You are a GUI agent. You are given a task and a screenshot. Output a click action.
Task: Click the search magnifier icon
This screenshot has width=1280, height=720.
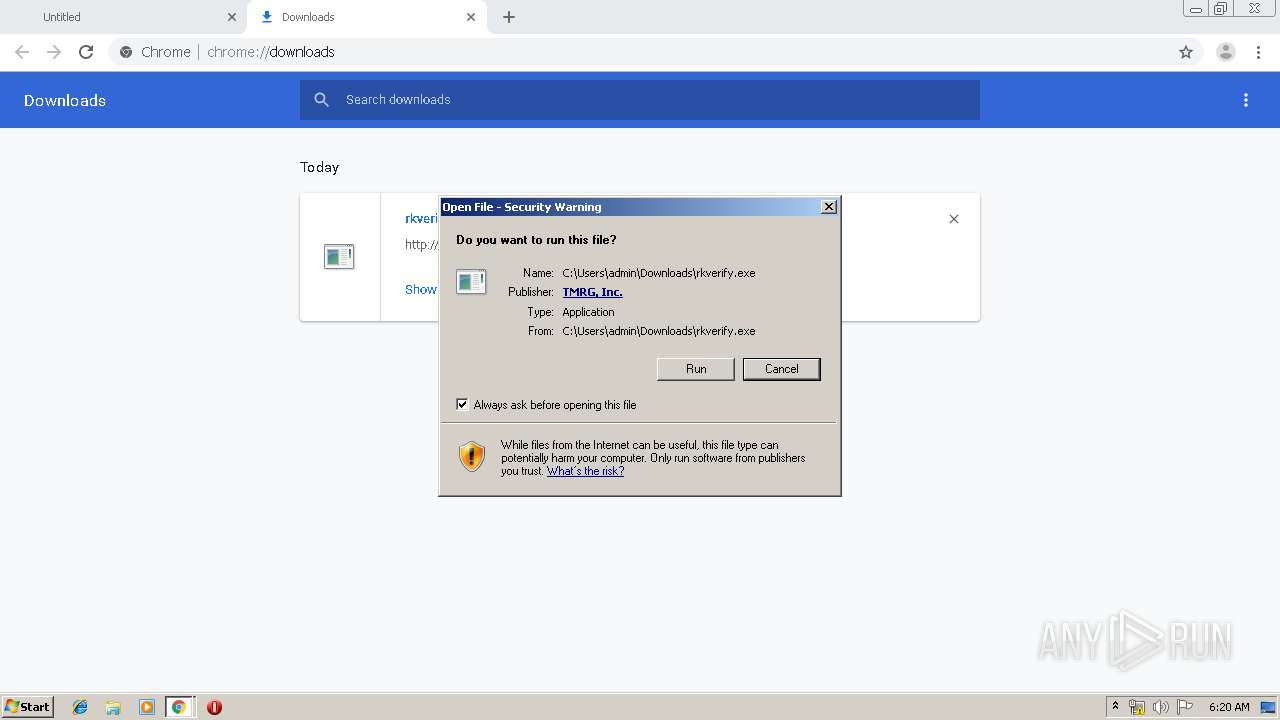point(321,100)
